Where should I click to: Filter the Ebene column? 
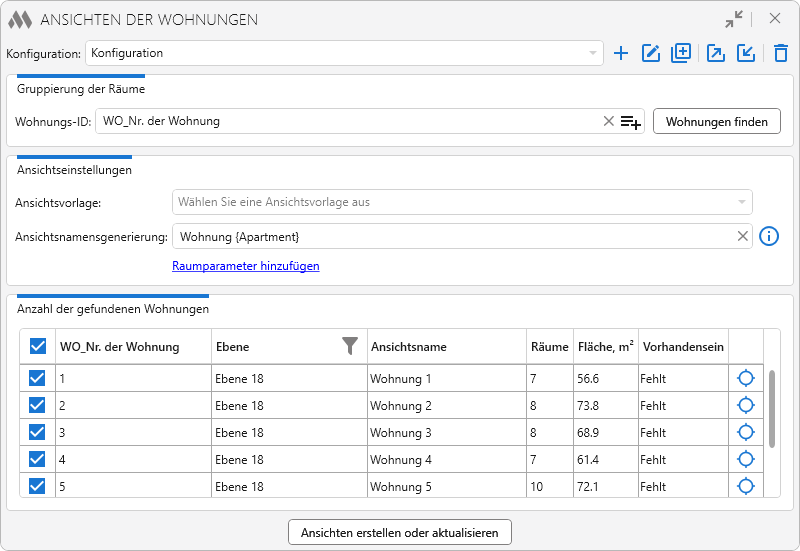349,346
